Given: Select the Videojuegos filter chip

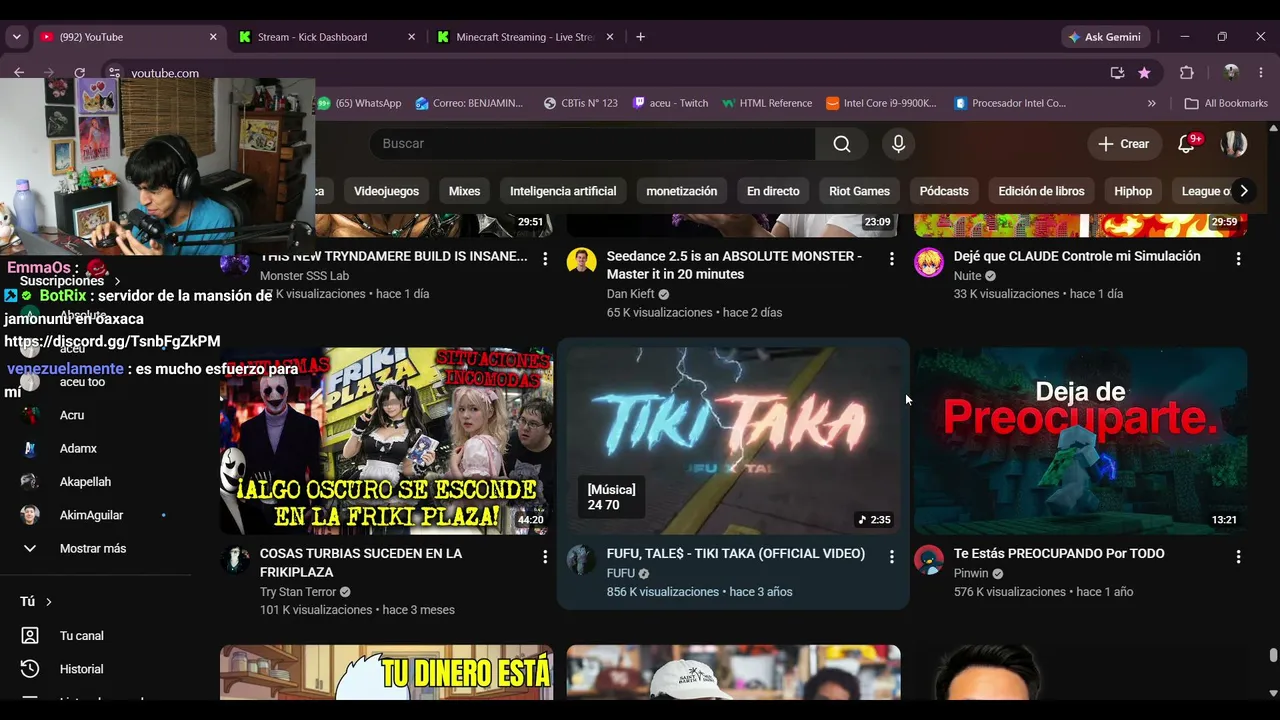Looking at the screenshot, I should (x=386, y=191).
